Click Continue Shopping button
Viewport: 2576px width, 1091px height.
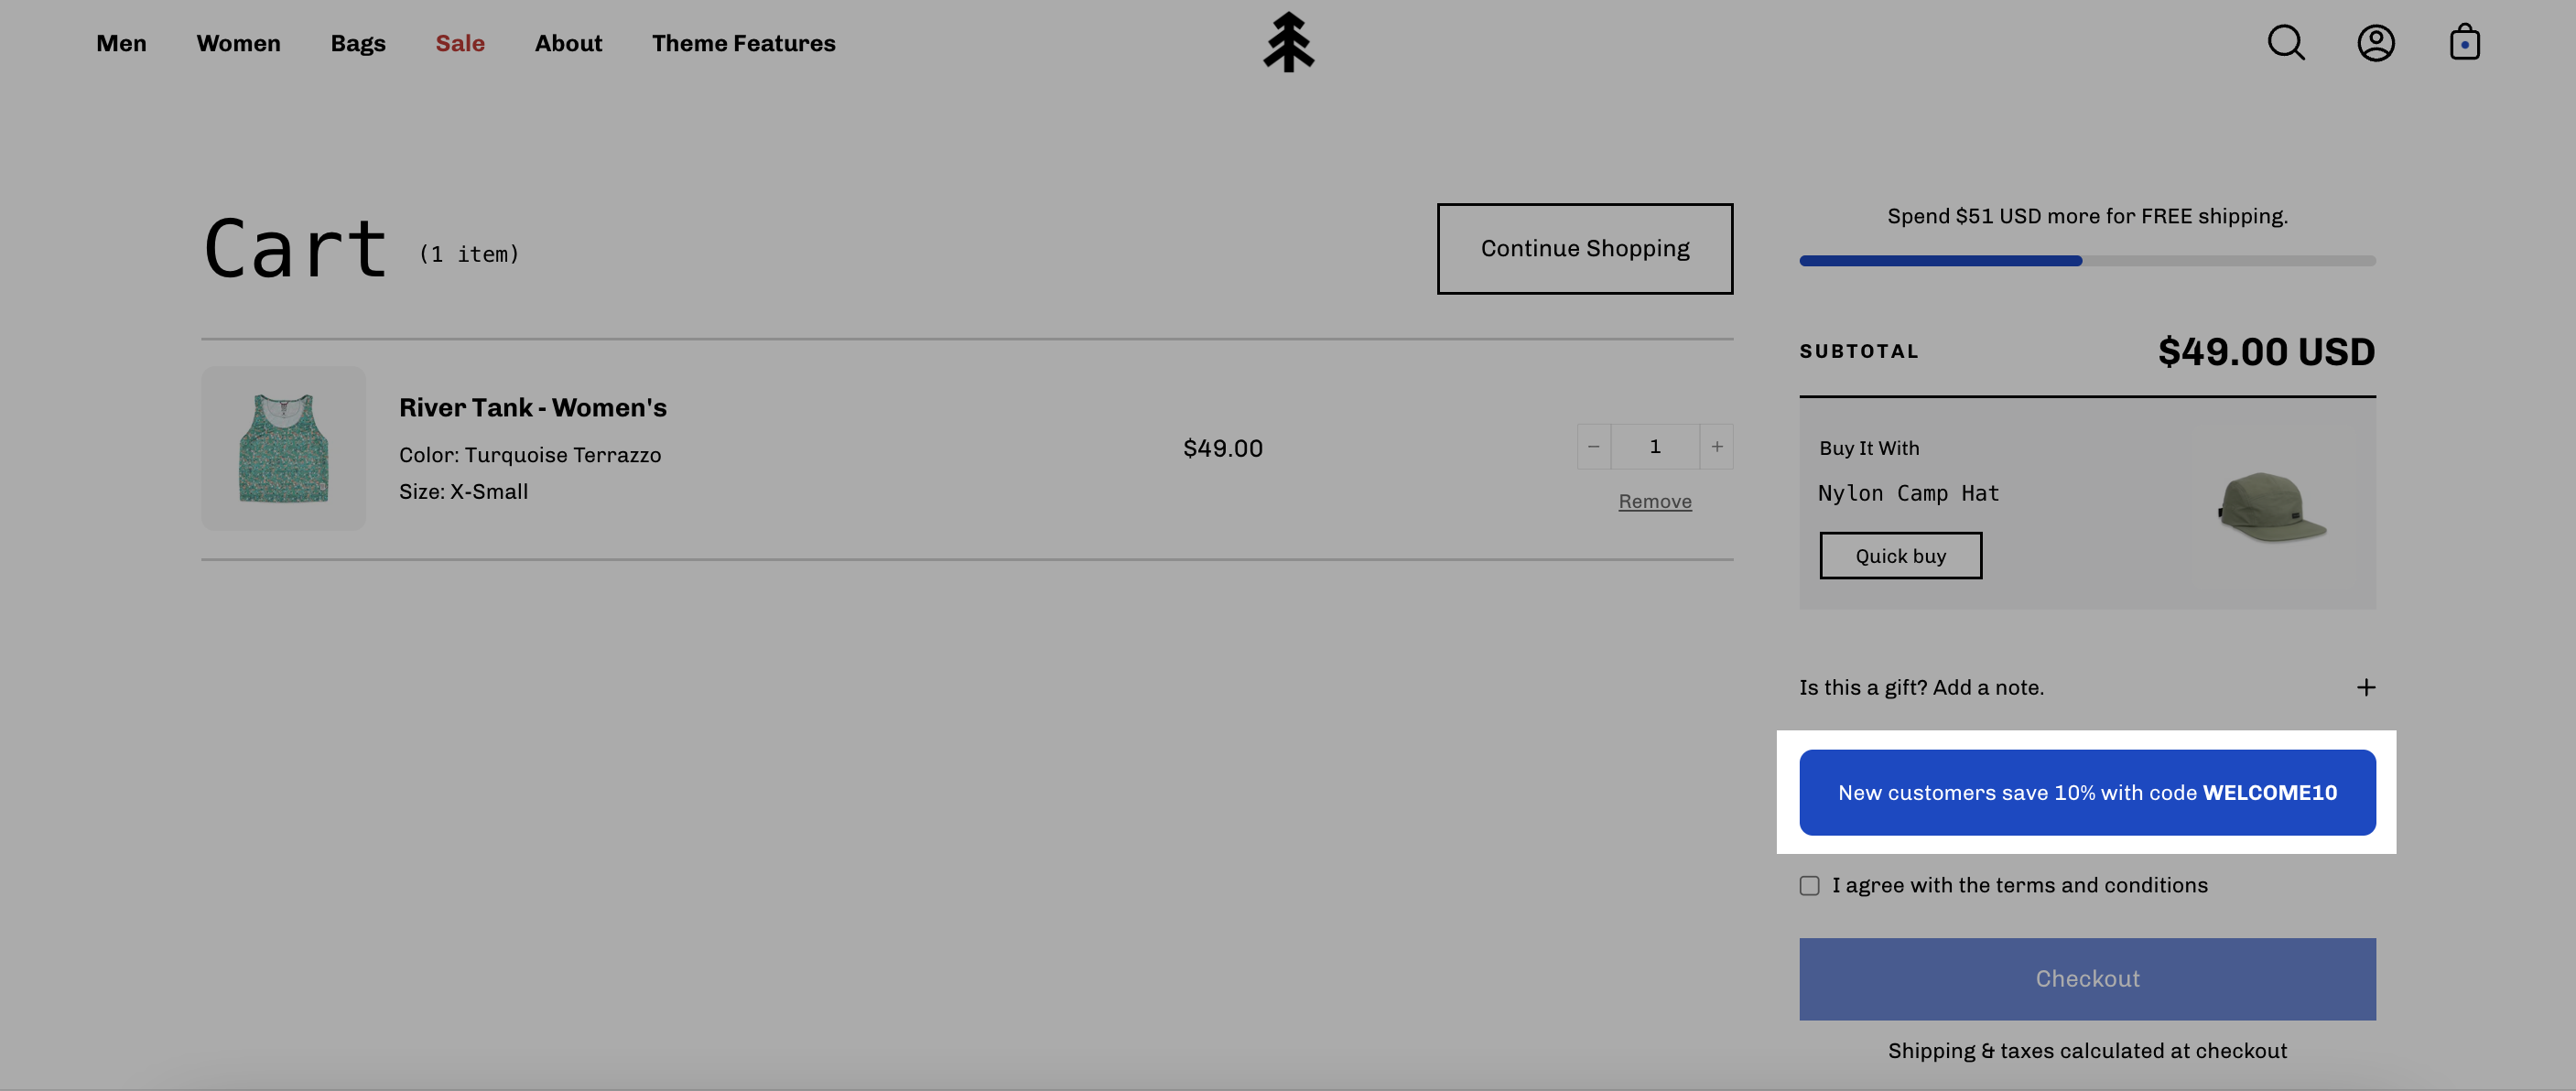point(1585,248)
